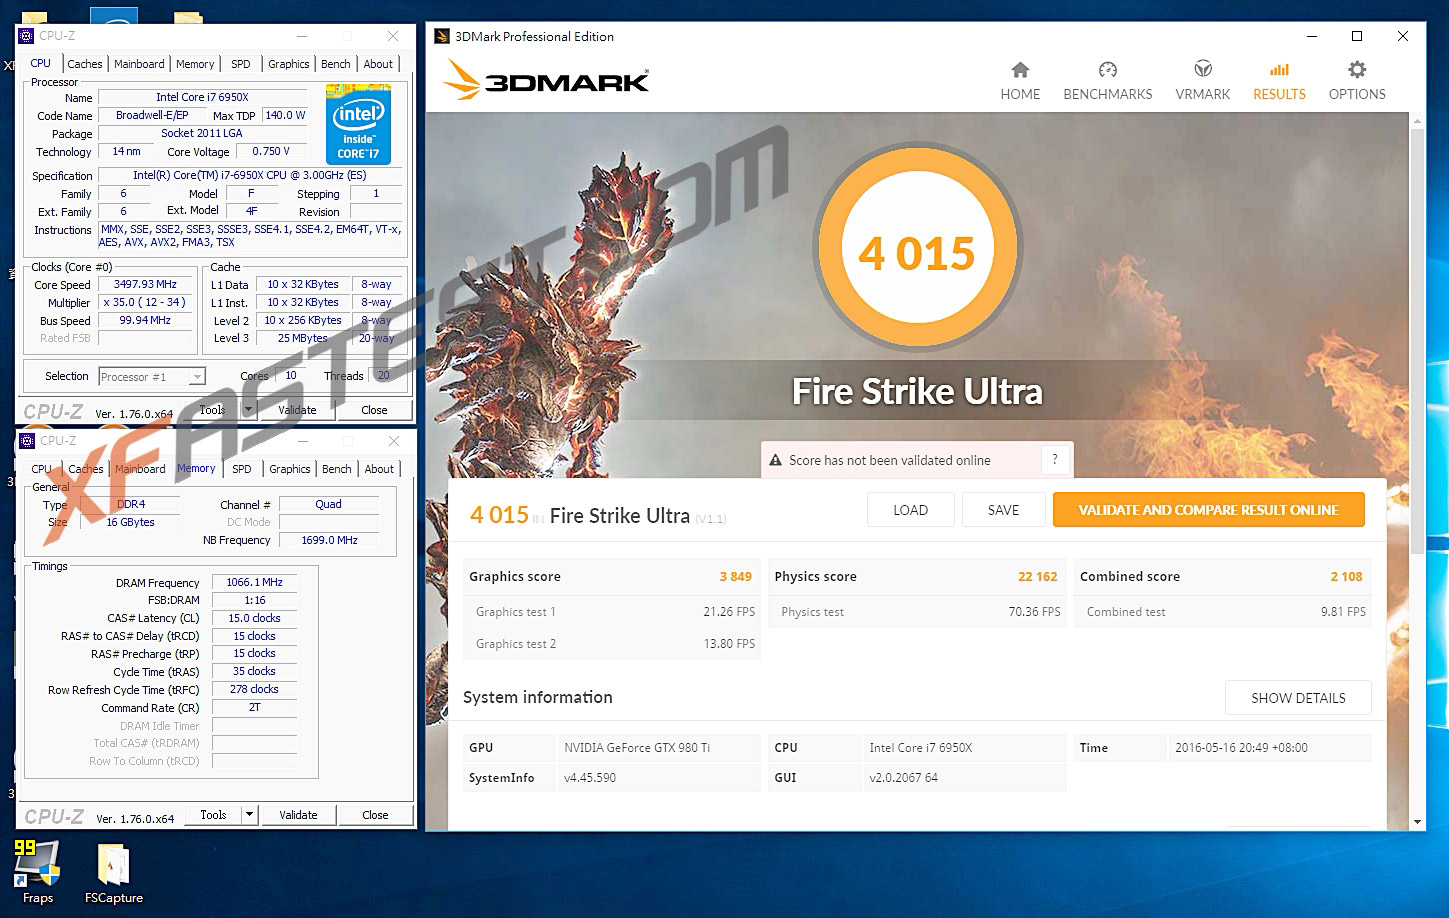Screen dimensions: 1449x918
Task: Click Physics score value 22 162
Action: click(1038, 577)
